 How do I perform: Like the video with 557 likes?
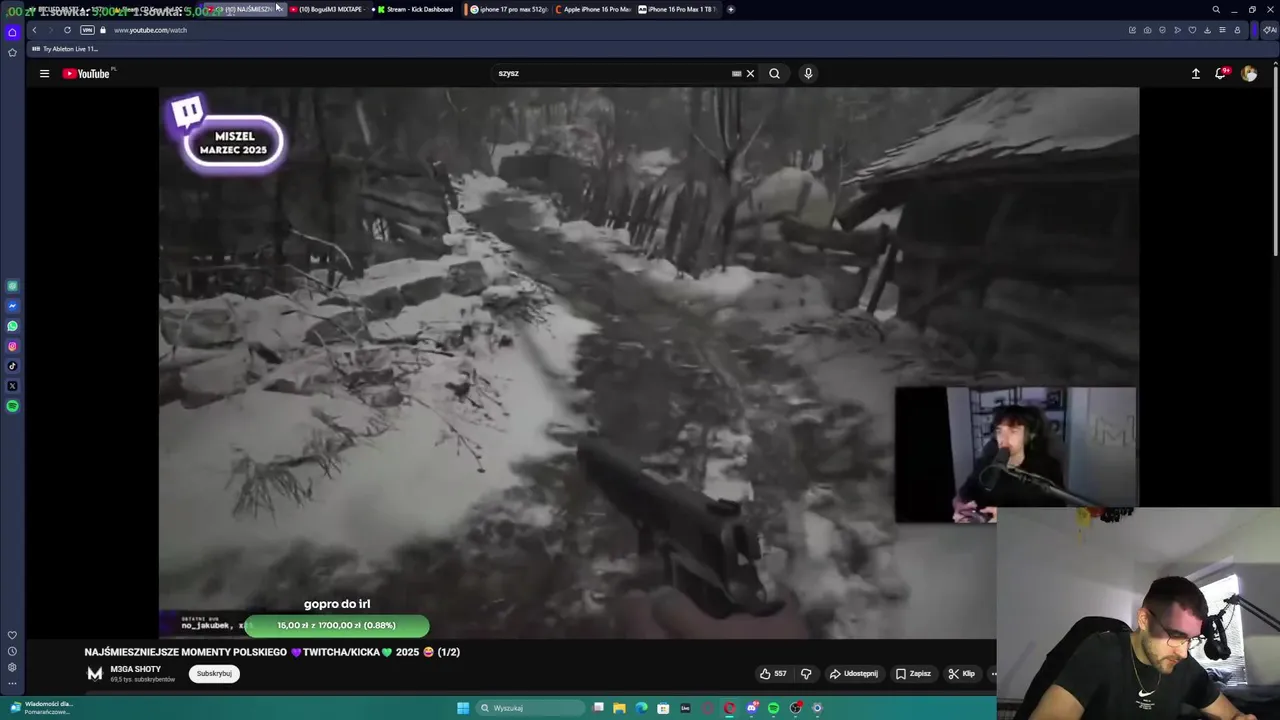tap(773, 674)
